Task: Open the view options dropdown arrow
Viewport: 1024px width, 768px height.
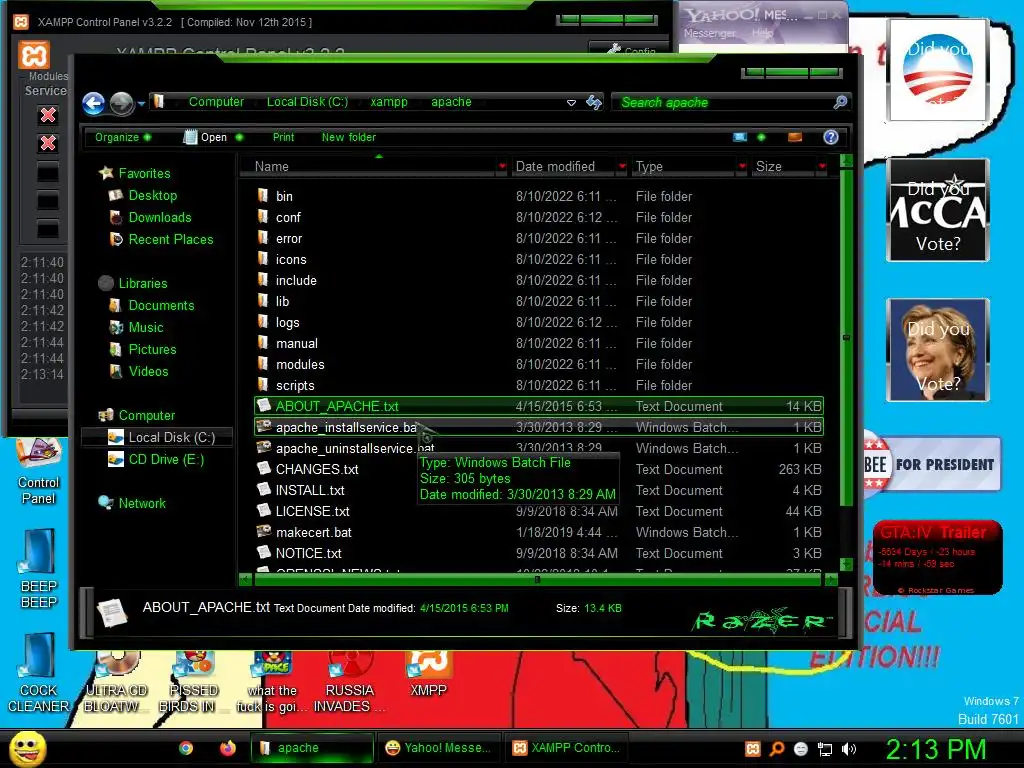Action: pyautogui.click(x=761, y=137)
